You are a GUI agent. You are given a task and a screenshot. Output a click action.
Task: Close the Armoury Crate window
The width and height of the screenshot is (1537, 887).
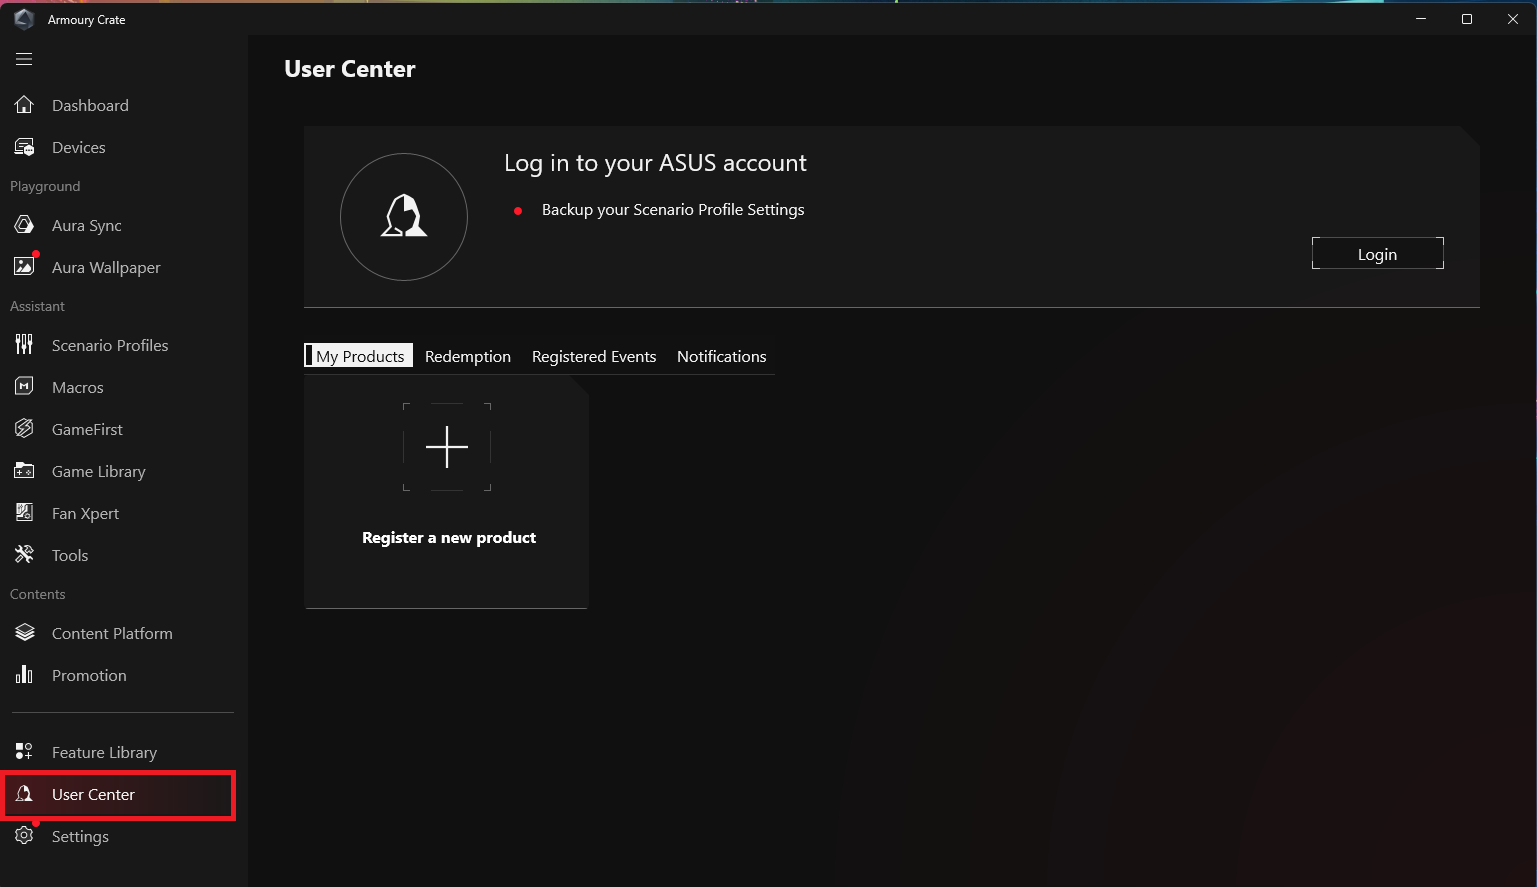(1513, 19)
